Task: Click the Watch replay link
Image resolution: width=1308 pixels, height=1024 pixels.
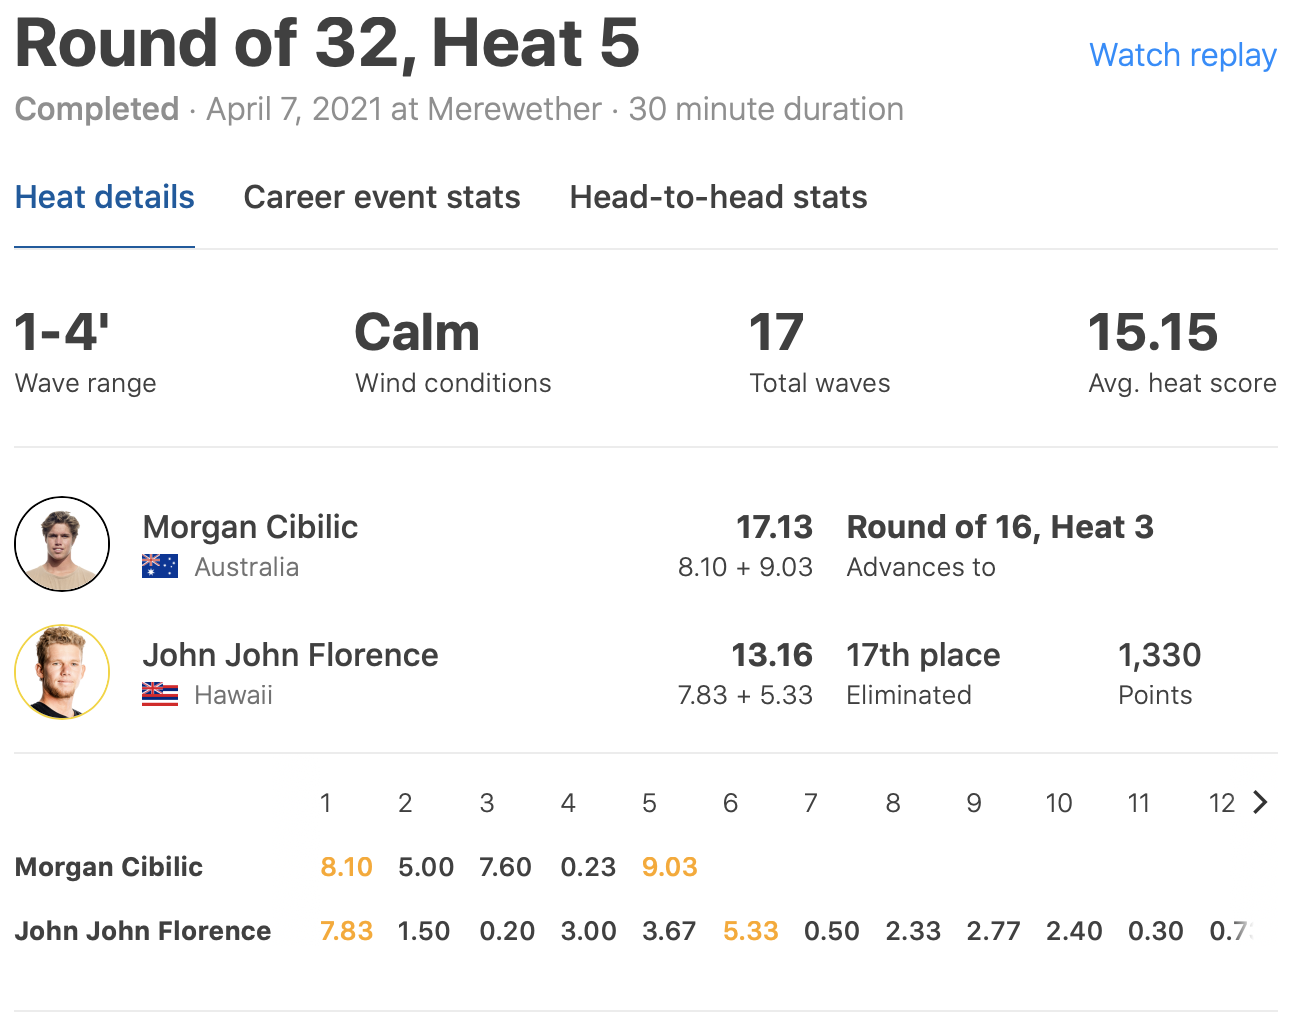Action: tap(1182, 55)
